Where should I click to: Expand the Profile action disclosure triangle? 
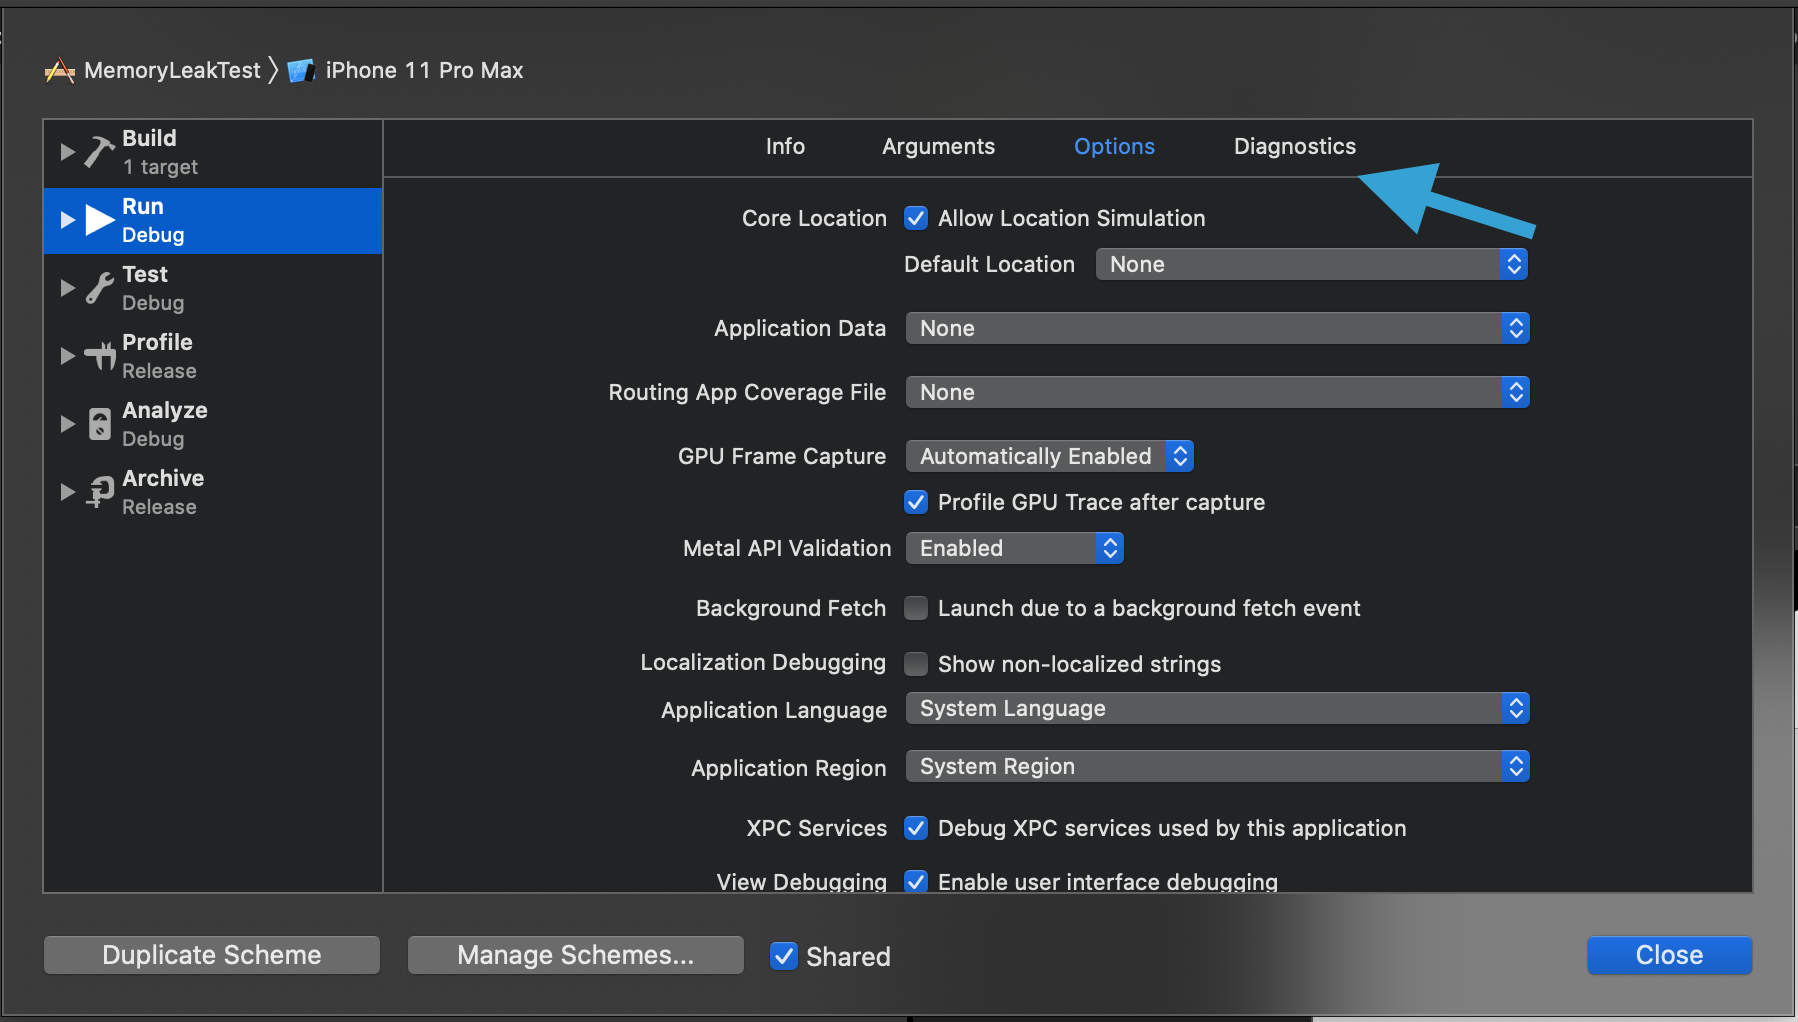coord(68,356)
